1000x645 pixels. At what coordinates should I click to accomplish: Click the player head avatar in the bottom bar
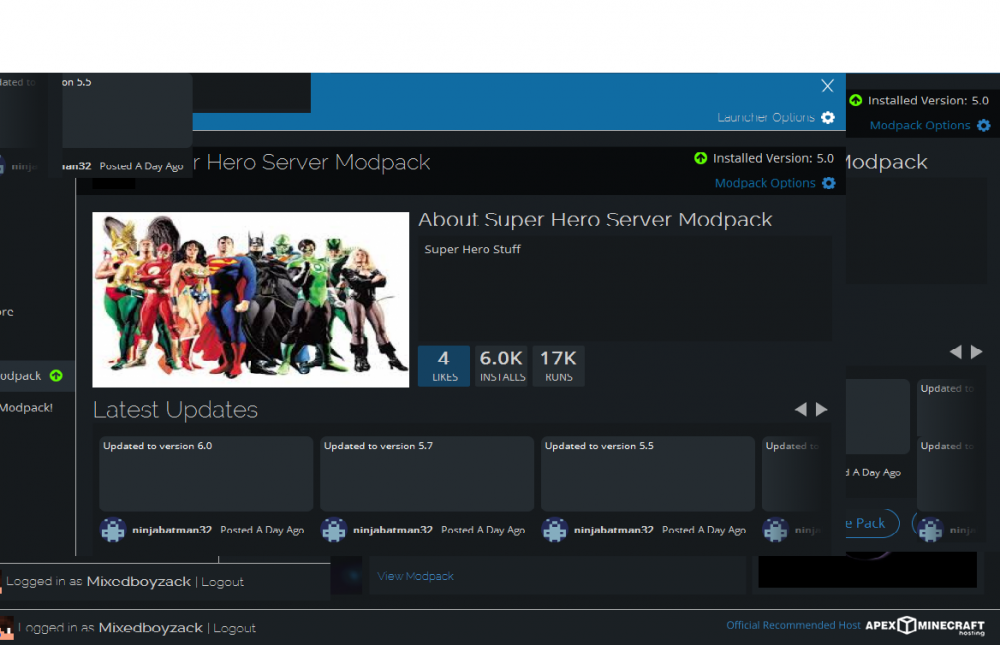pyautogui.click(x=6, y=628)
